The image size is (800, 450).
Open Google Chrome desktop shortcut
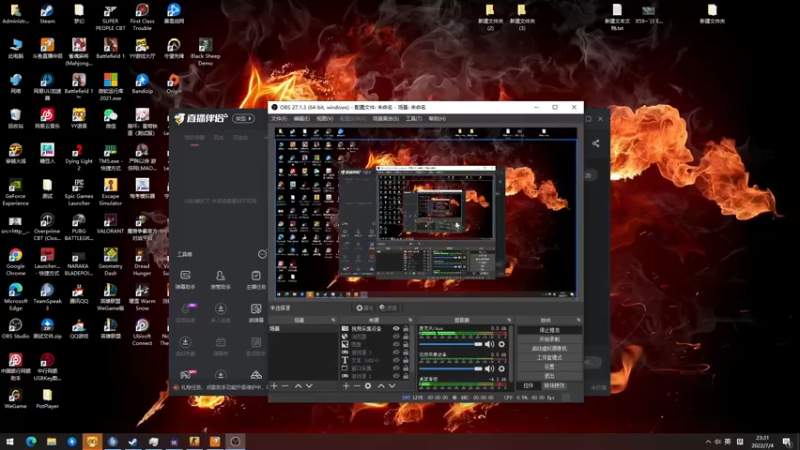[x=15, y=262]
